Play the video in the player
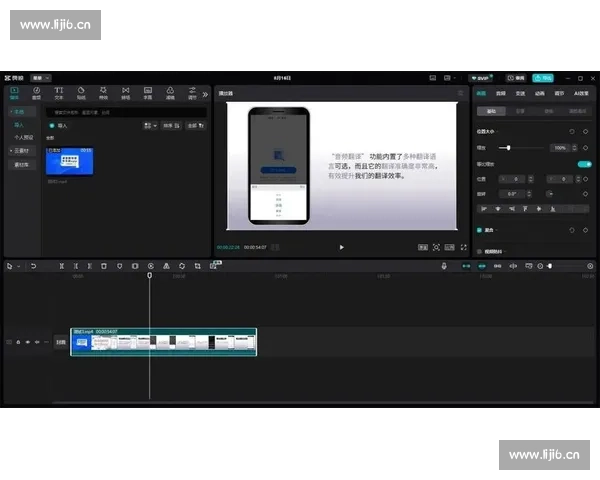 [x=341, y=246]
